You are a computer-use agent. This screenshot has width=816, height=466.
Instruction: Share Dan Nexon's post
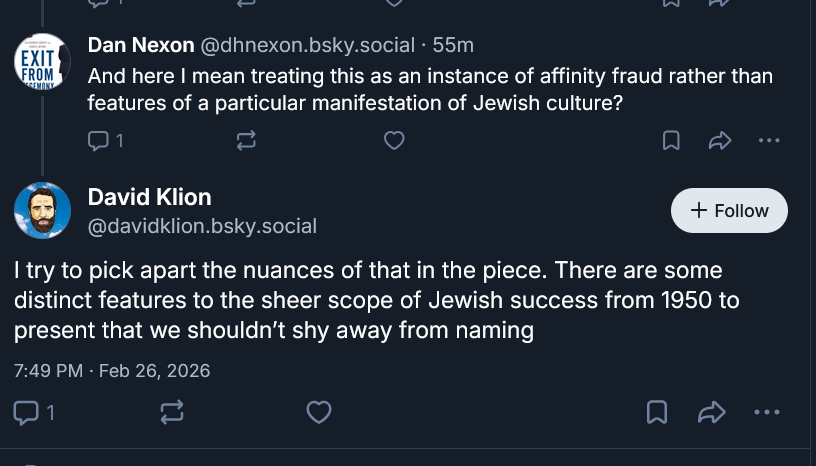[720, 141]
